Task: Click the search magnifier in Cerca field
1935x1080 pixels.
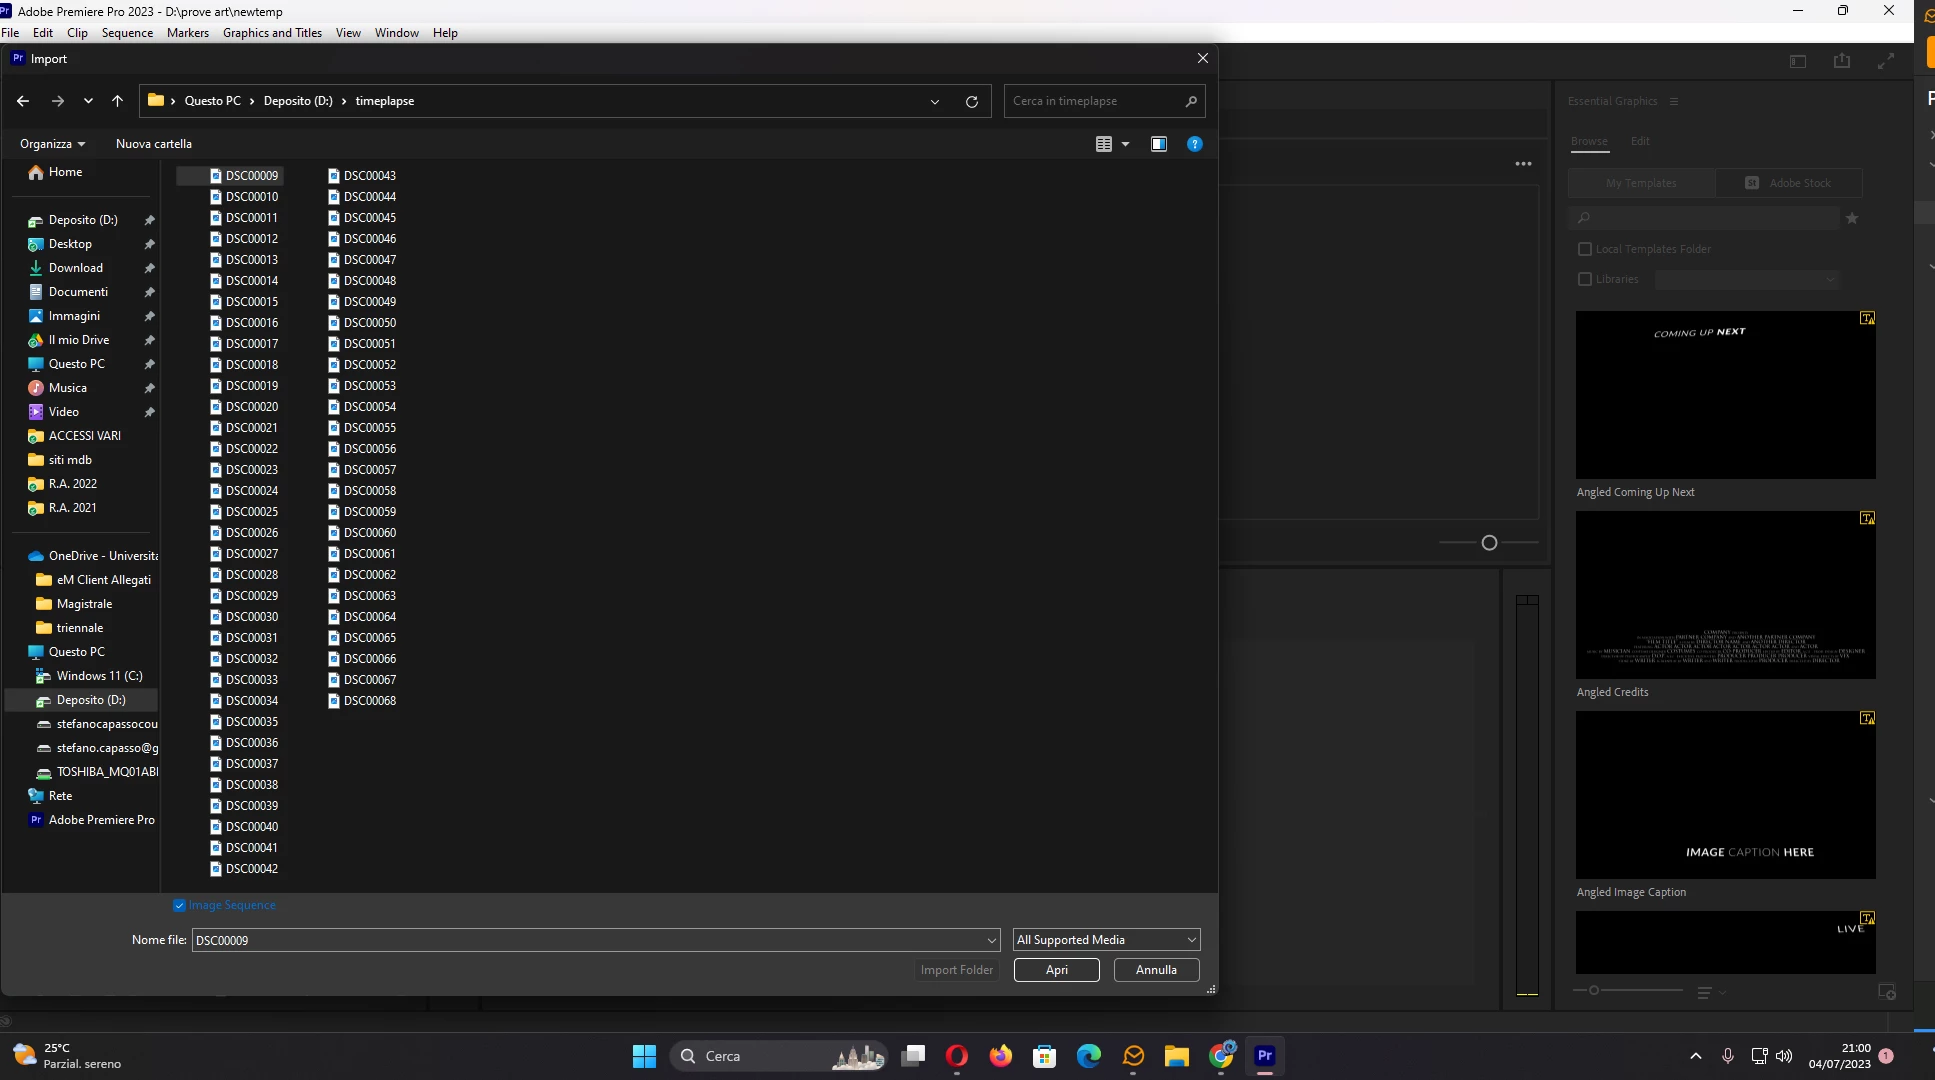Action: (1190, 101)
